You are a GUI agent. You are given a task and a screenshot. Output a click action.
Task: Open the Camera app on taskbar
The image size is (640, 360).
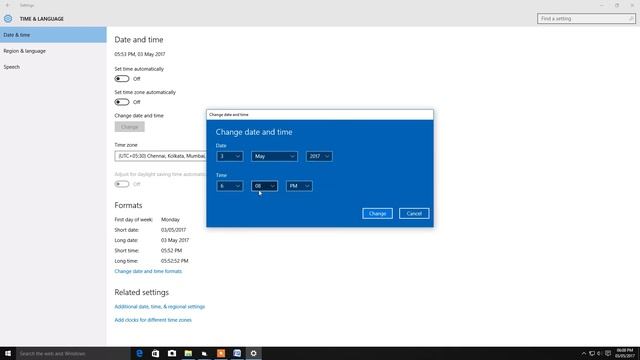click(172, 353)
